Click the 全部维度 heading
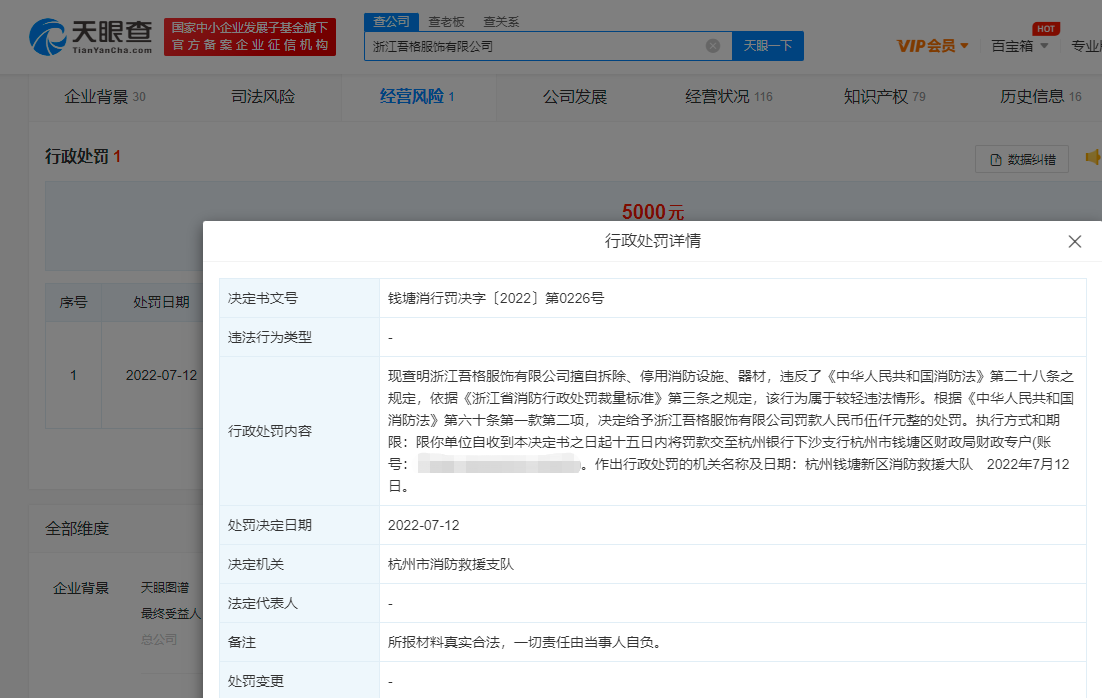This screenshot has height=698, width=1102. [77, 529]
